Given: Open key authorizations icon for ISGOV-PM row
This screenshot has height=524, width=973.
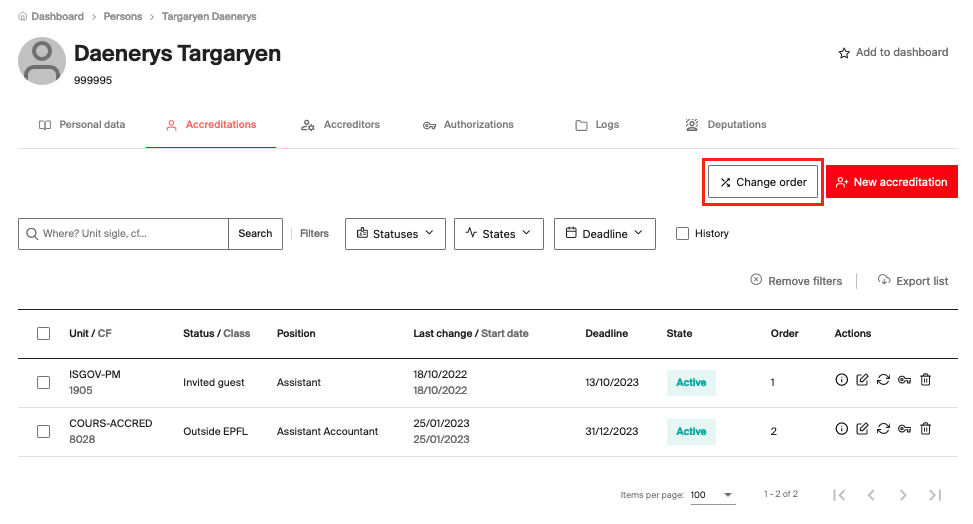Looking at the screenshot, I should pos(904,380).
